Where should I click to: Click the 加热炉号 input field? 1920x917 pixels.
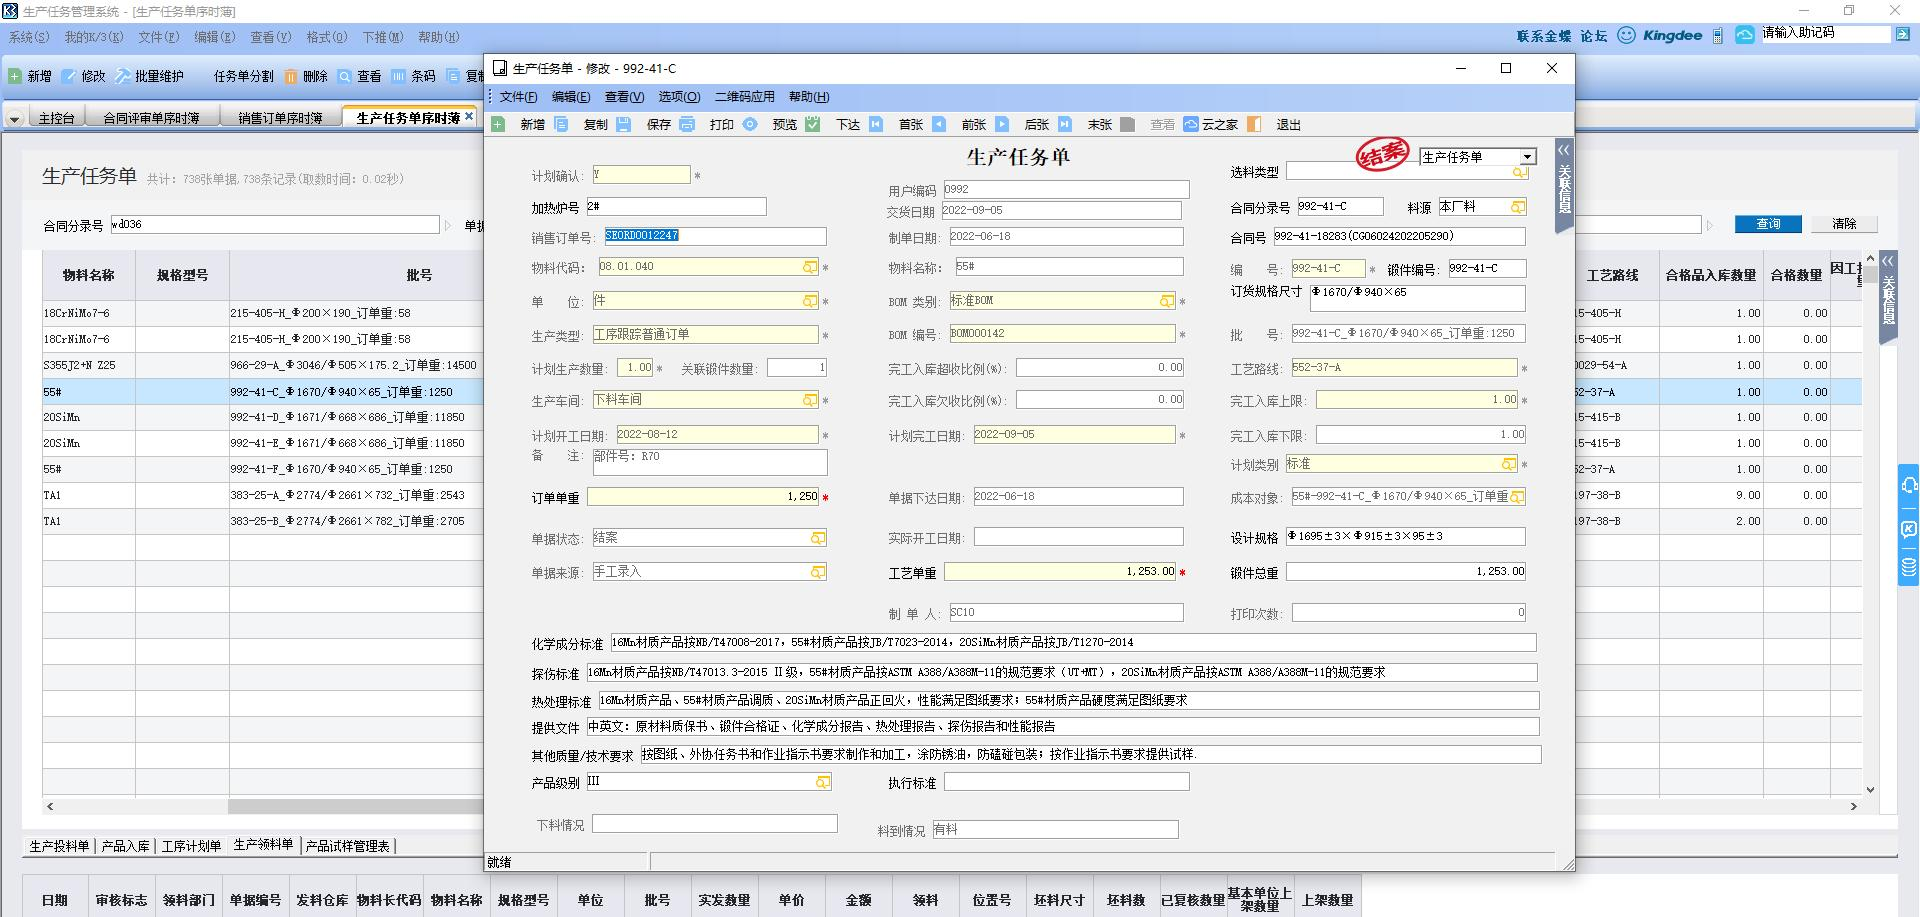(675, 207)
